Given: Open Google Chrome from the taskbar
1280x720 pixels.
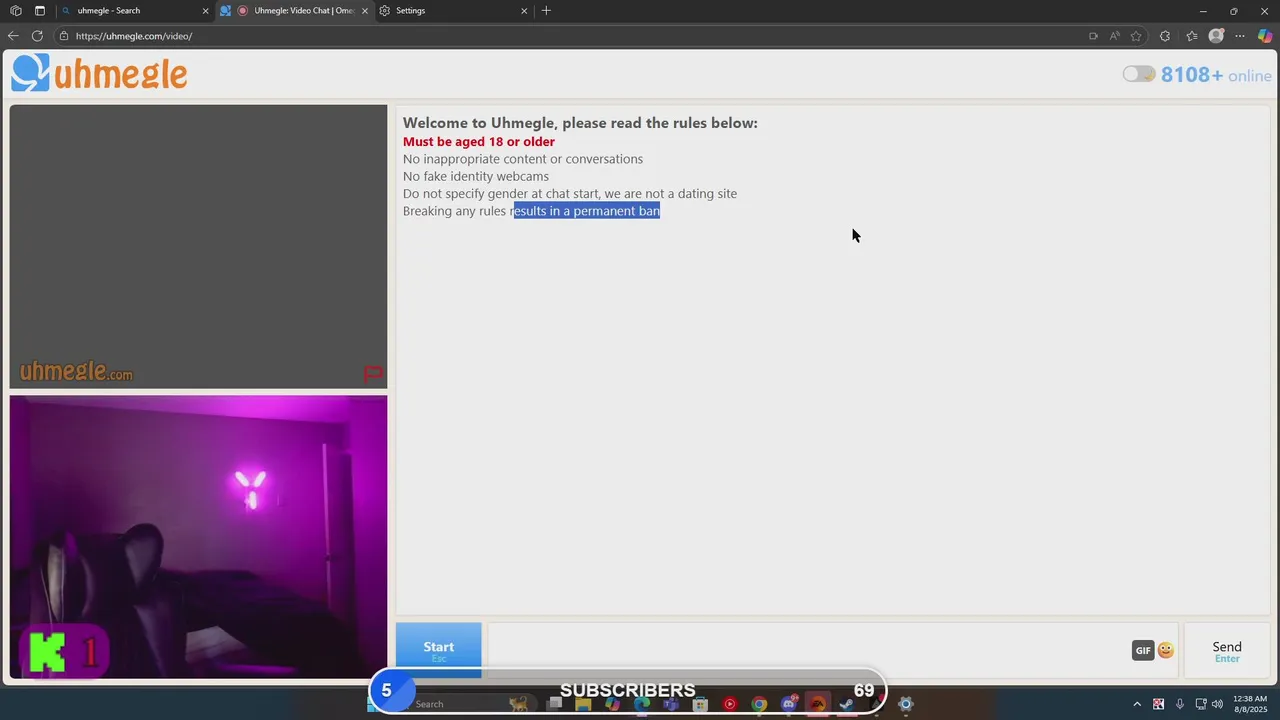Looking at the screenshot, I should [759, 704].
